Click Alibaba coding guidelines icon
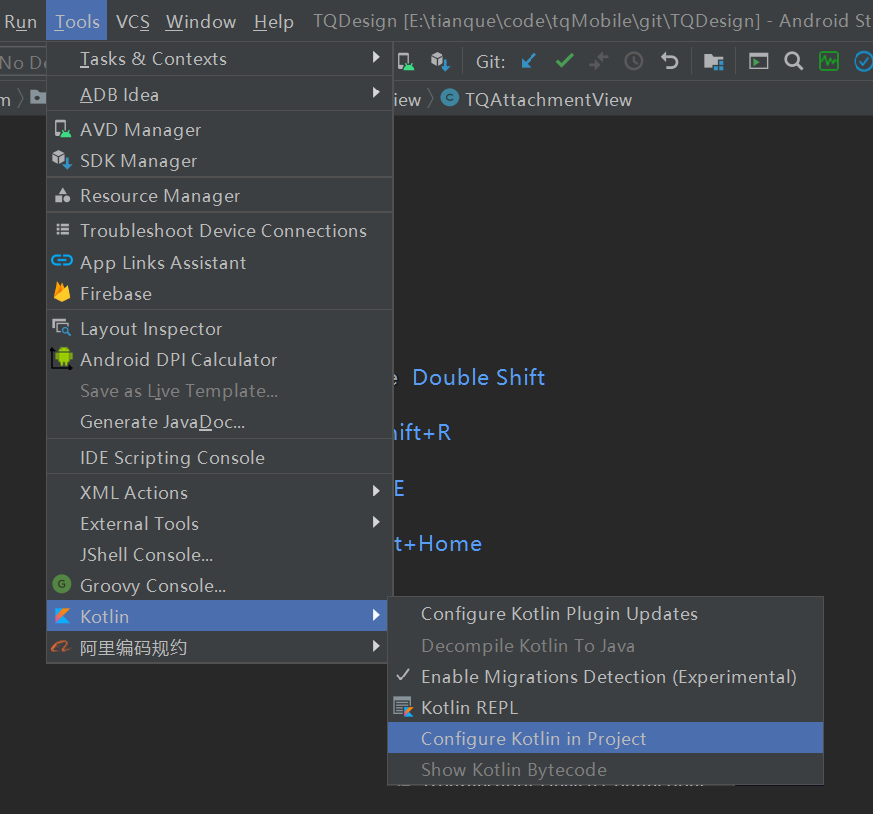The image size is (873, 814). (x=61, y=646)
